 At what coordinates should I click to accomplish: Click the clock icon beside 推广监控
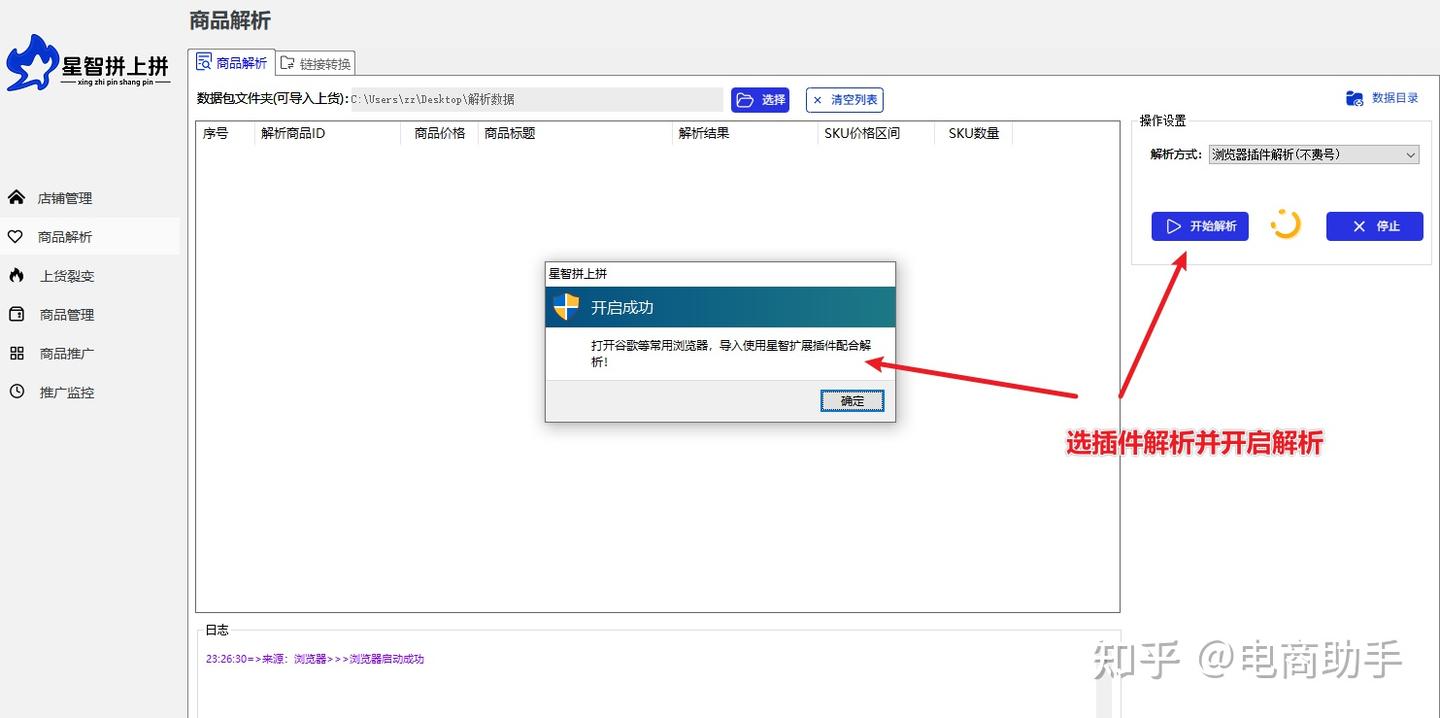pyautogui.click(x=16, y=392)
